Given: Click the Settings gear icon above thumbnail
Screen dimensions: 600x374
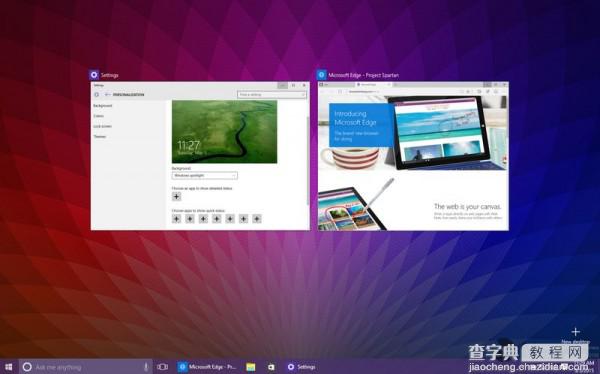Looking at the screenshot, I should point(94,75).
